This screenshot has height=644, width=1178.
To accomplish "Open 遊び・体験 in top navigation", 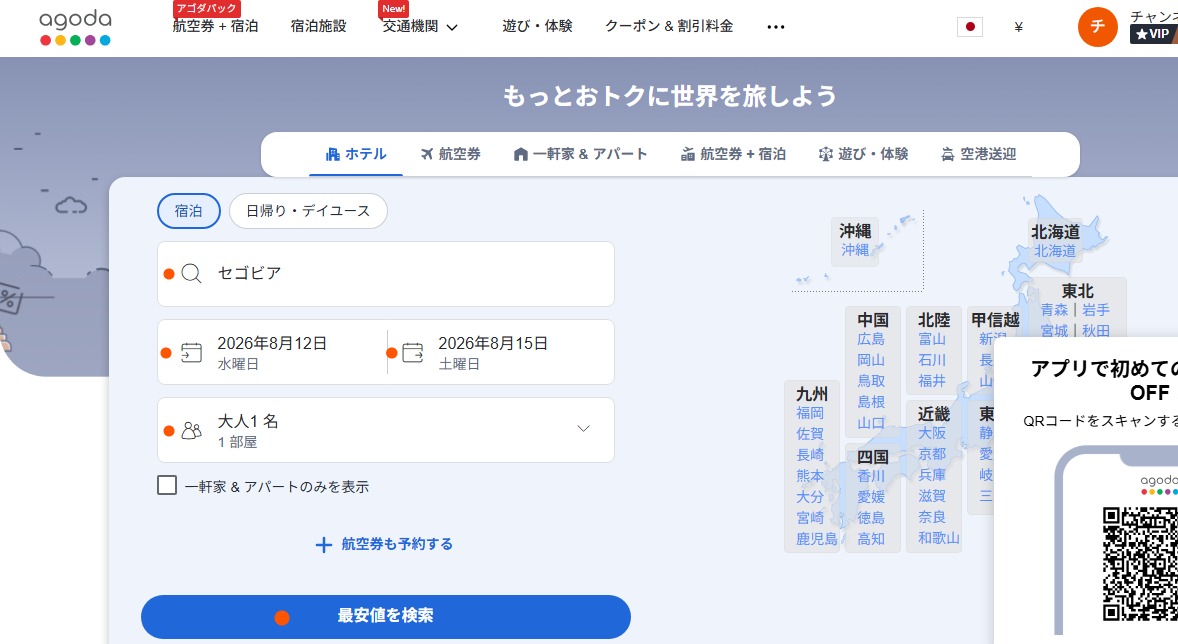I will coord(537,26).
